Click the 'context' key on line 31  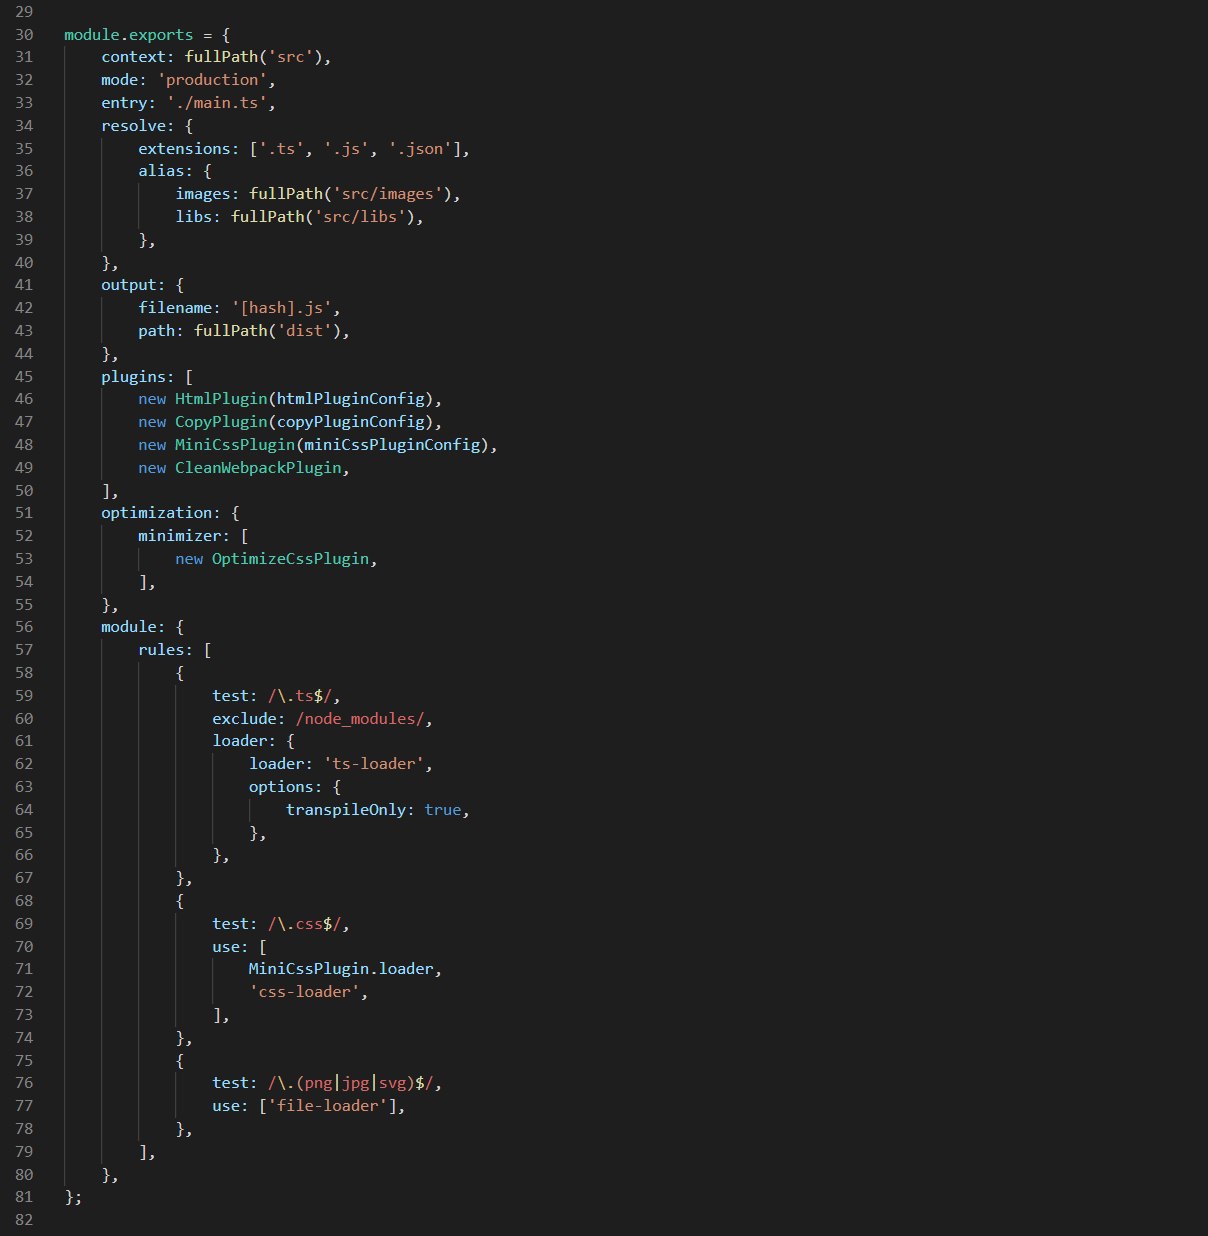(133, 57)
